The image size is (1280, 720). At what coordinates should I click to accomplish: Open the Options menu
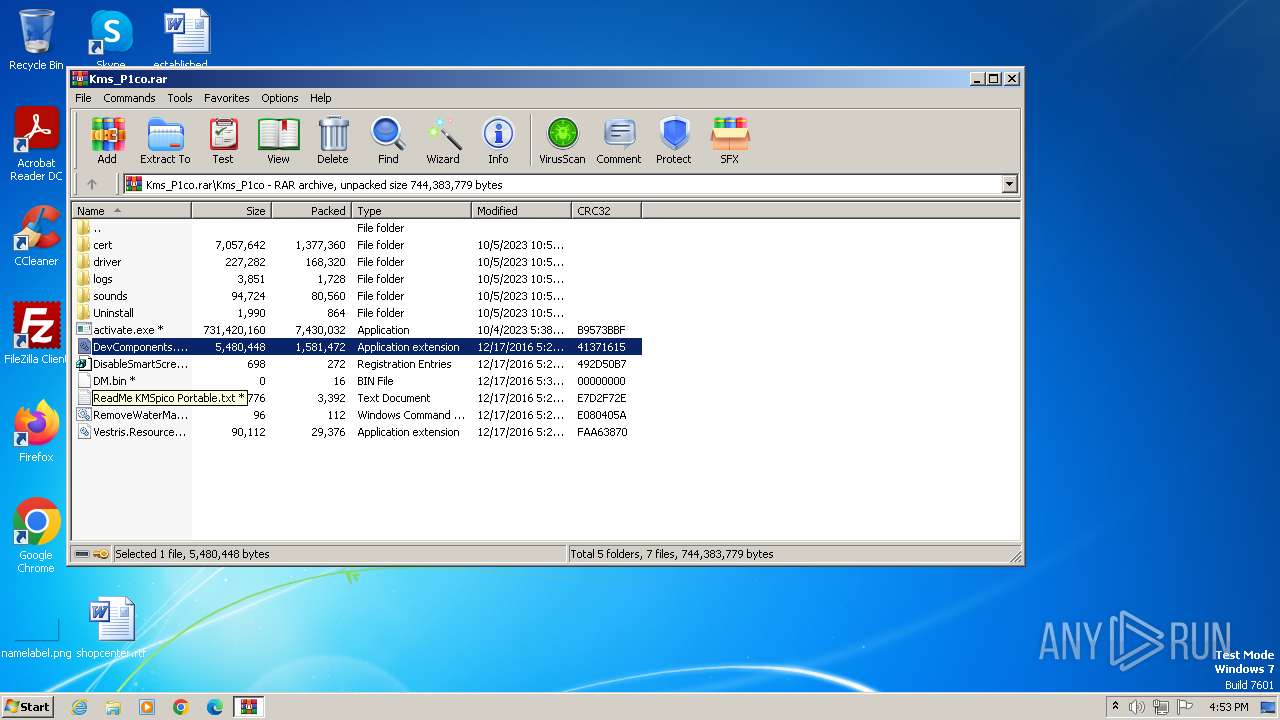pos(280,98)
